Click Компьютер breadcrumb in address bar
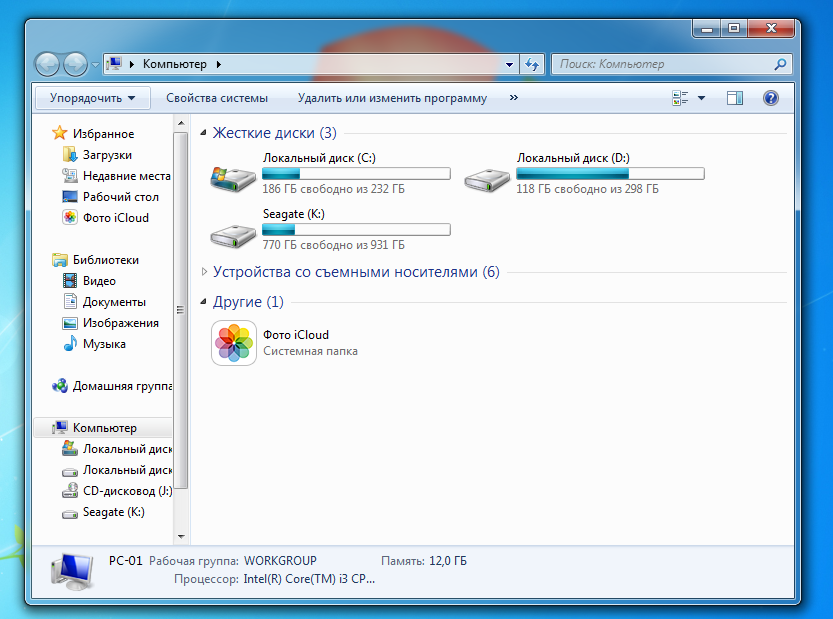The height and width of the screenshot is (619, 833). pos(174,64)
